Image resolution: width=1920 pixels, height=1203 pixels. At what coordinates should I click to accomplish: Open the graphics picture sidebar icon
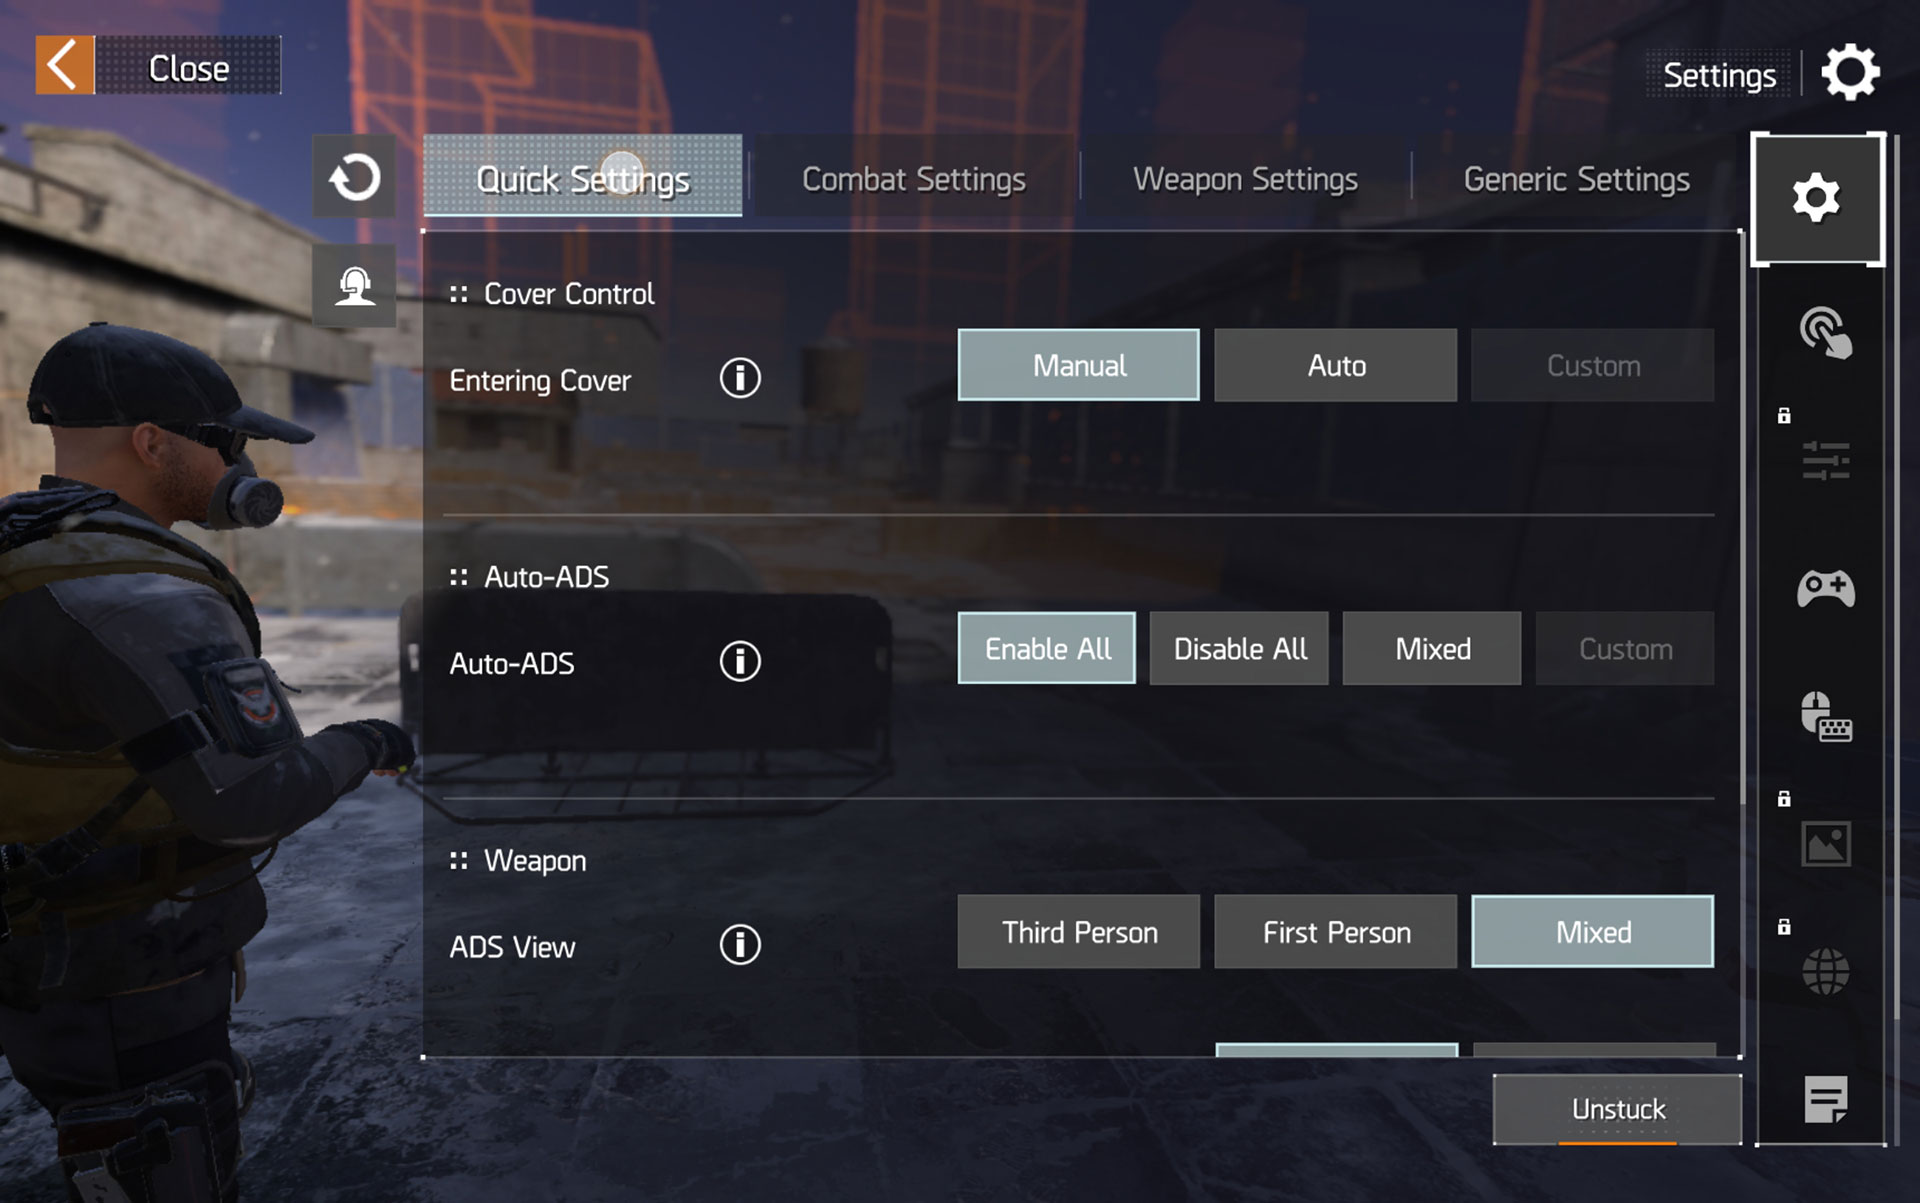click(x=1824, y=844)
